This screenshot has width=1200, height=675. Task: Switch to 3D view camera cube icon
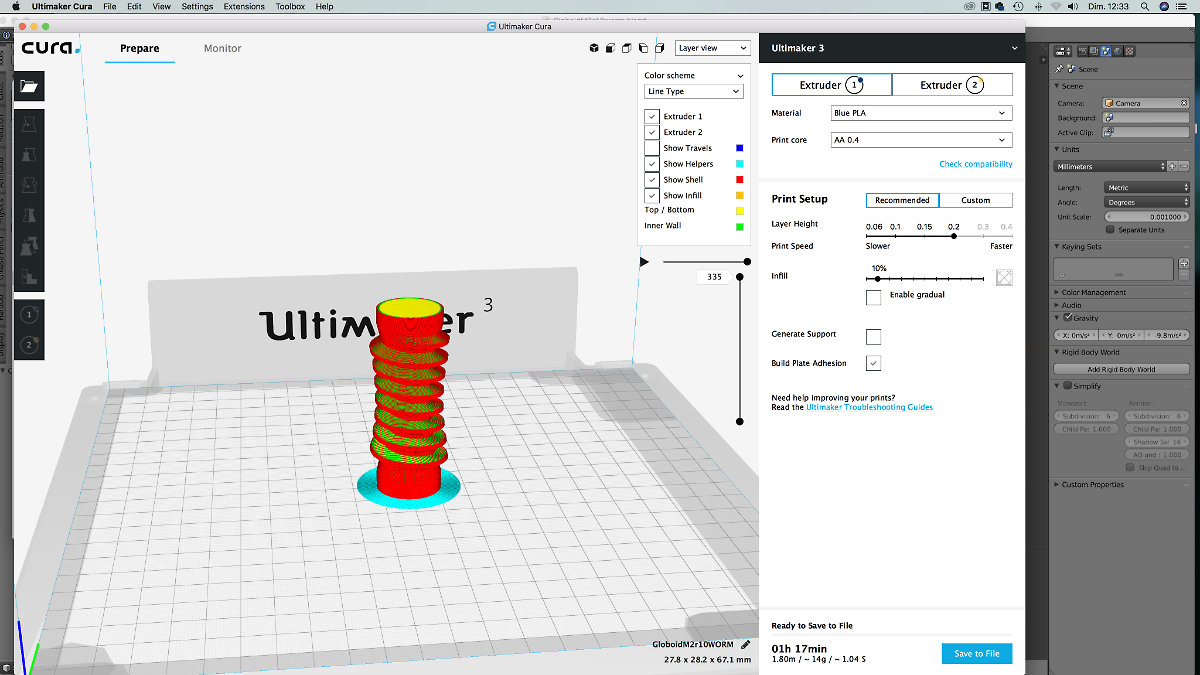click(593, 48)
